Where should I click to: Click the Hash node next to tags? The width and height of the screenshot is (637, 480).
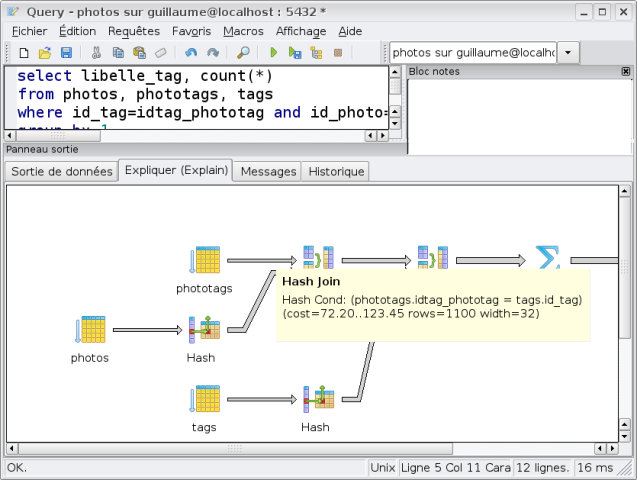coord(316,400)
